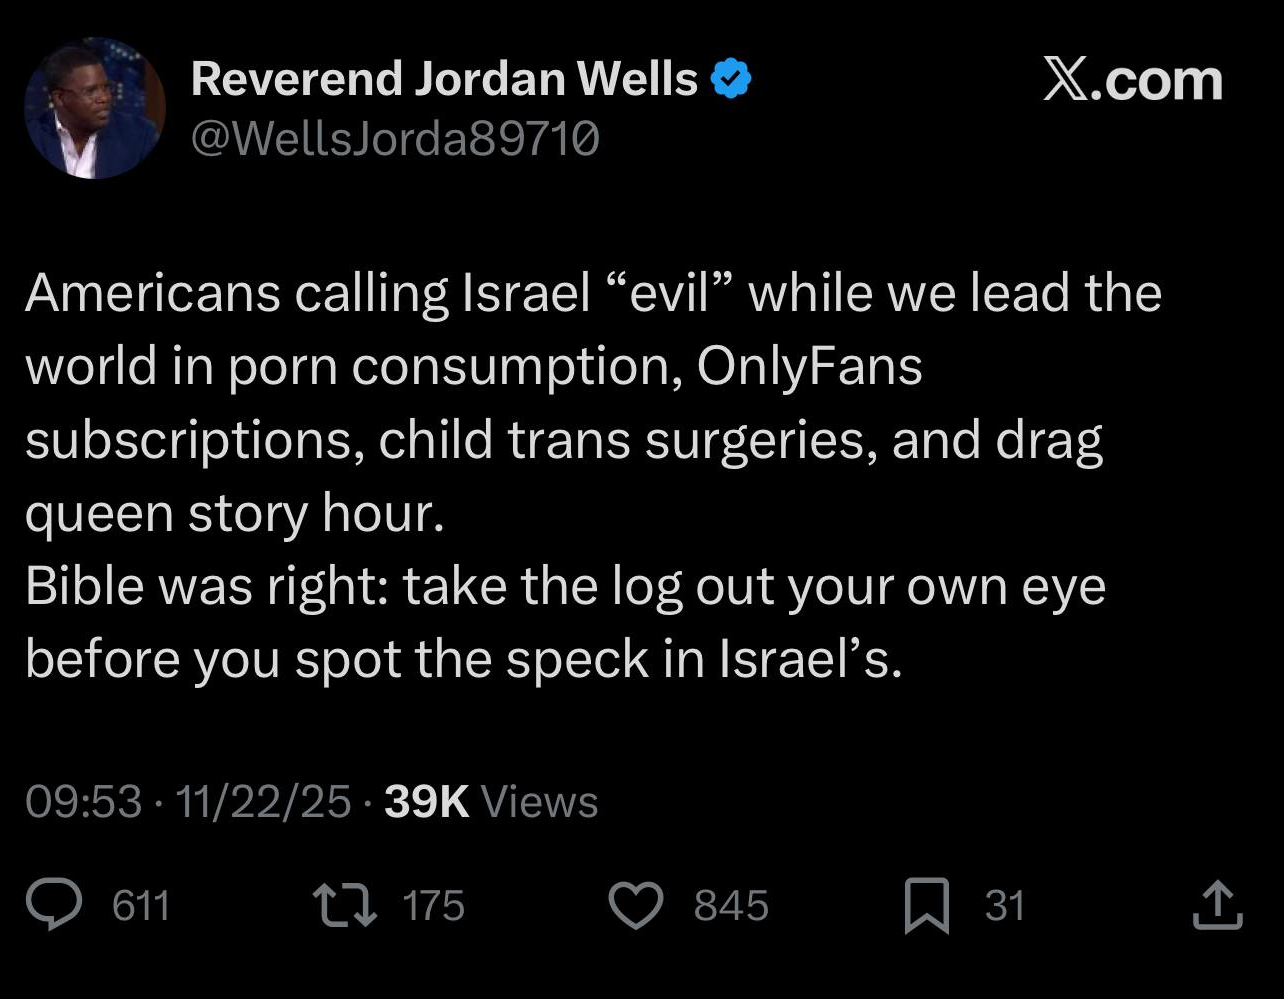
Task: Click the tweet's first line about Israel "evil"
Action: [593, 294]
